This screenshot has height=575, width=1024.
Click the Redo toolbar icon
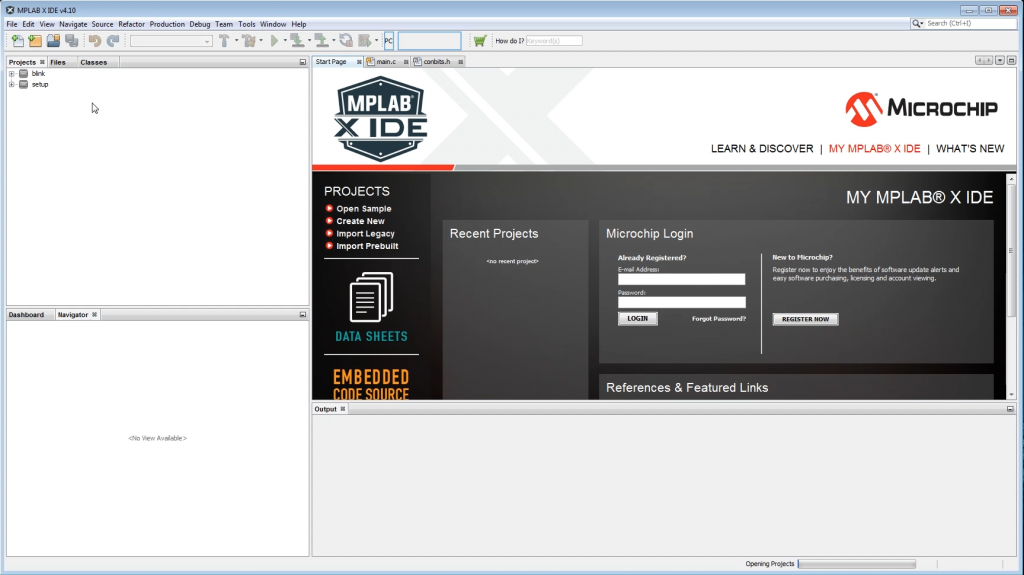pos(113,41)
